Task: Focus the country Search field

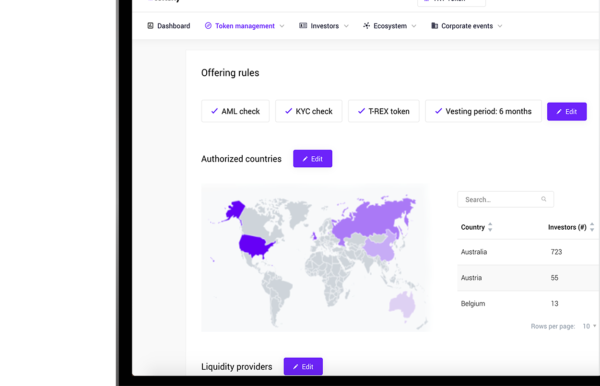Action: click(505, 199)
